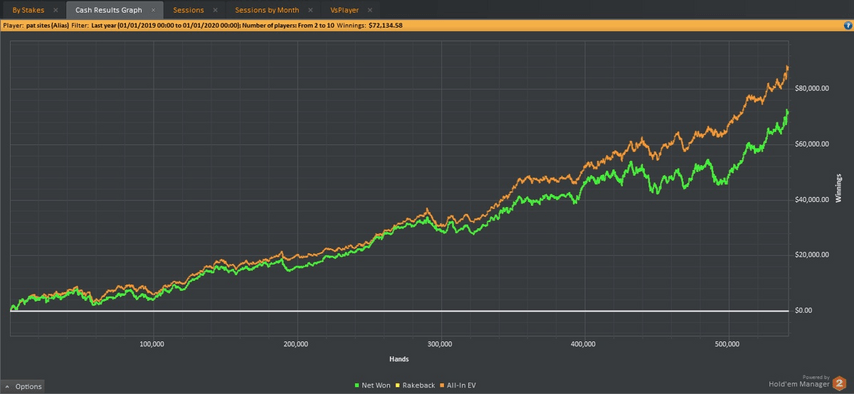Click the Last year filter date range
The width and height of the screenshot is (854, 394).
click(x=166, y=25)
